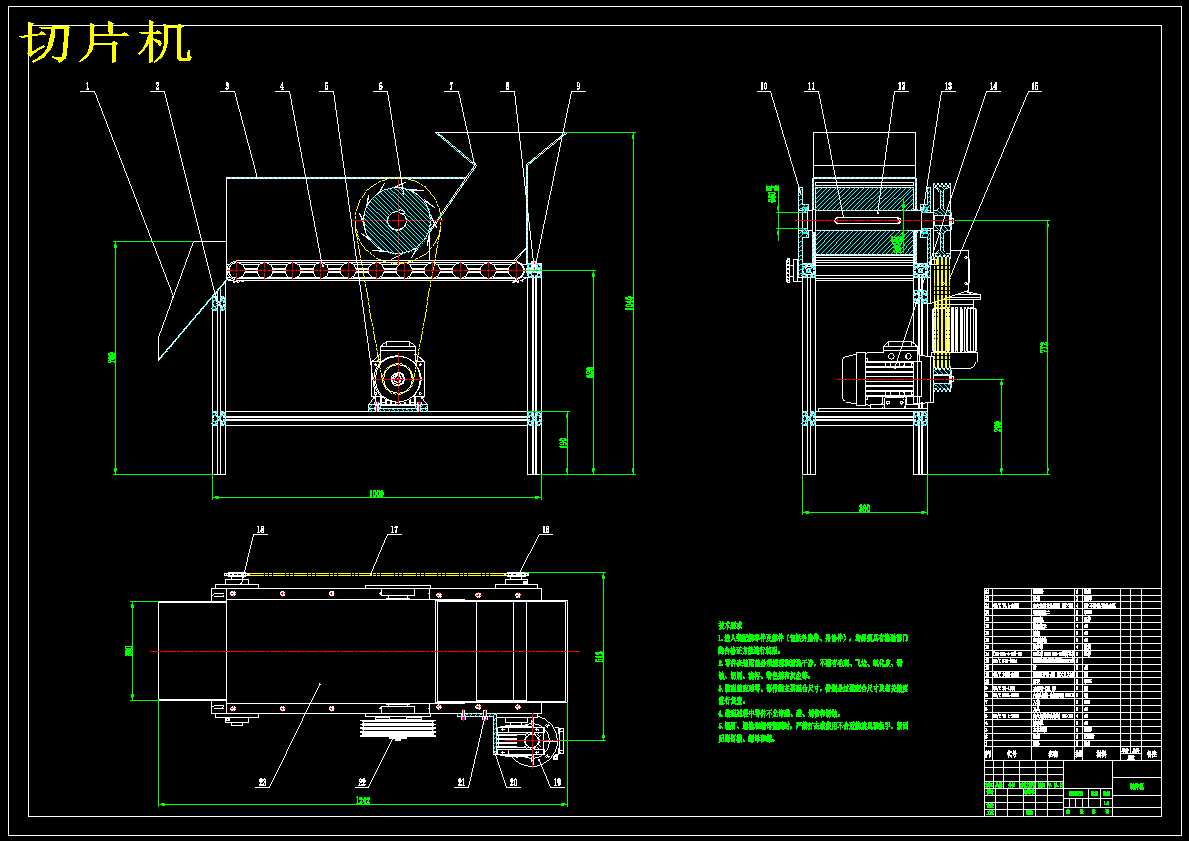Select the motor under the front-view conveyor
This screenshot has width=1189, height=841.
coord(397,375)
